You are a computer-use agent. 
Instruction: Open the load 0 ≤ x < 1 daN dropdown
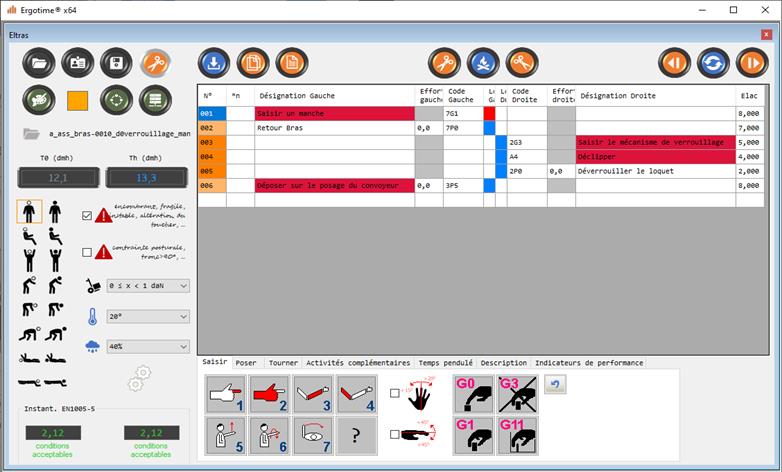point(148,286)
